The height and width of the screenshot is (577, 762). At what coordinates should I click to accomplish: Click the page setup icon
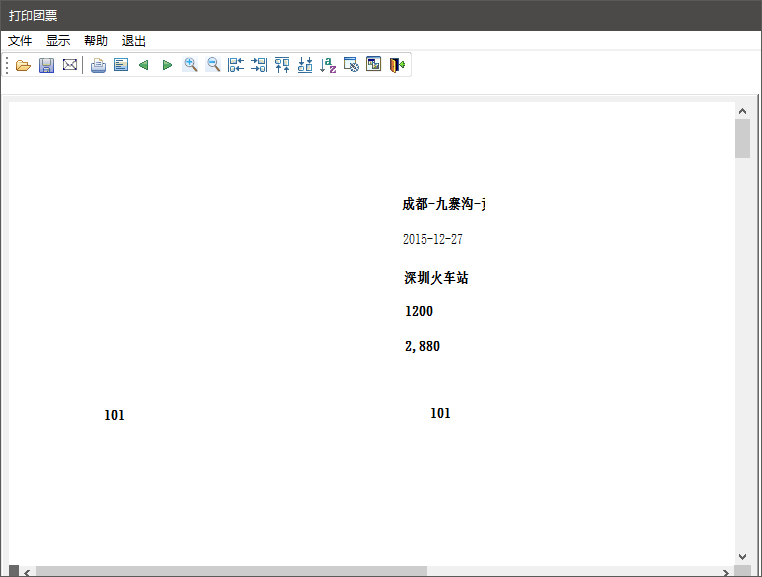(x=121, y=65)
